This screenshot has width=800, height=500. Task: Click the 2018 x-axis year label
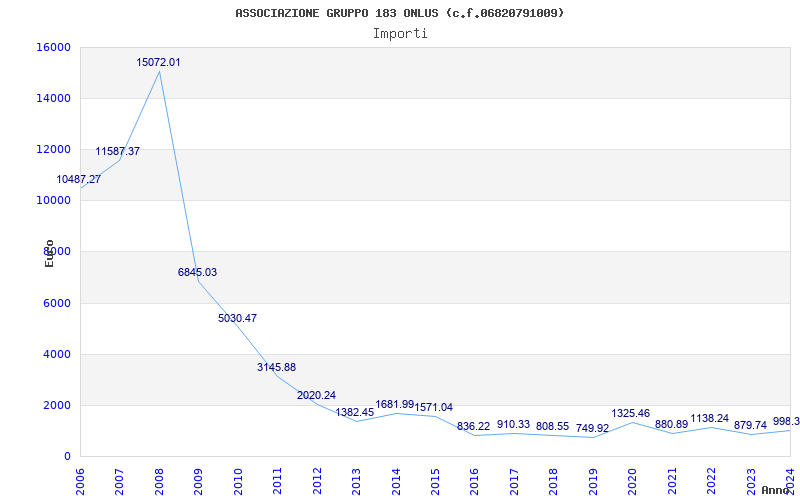(554, 481)
